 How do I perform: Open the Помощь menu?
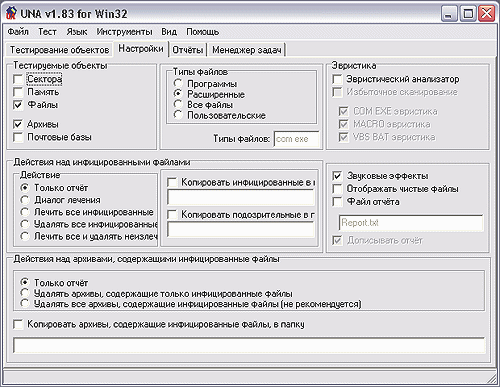click(202, 32)
